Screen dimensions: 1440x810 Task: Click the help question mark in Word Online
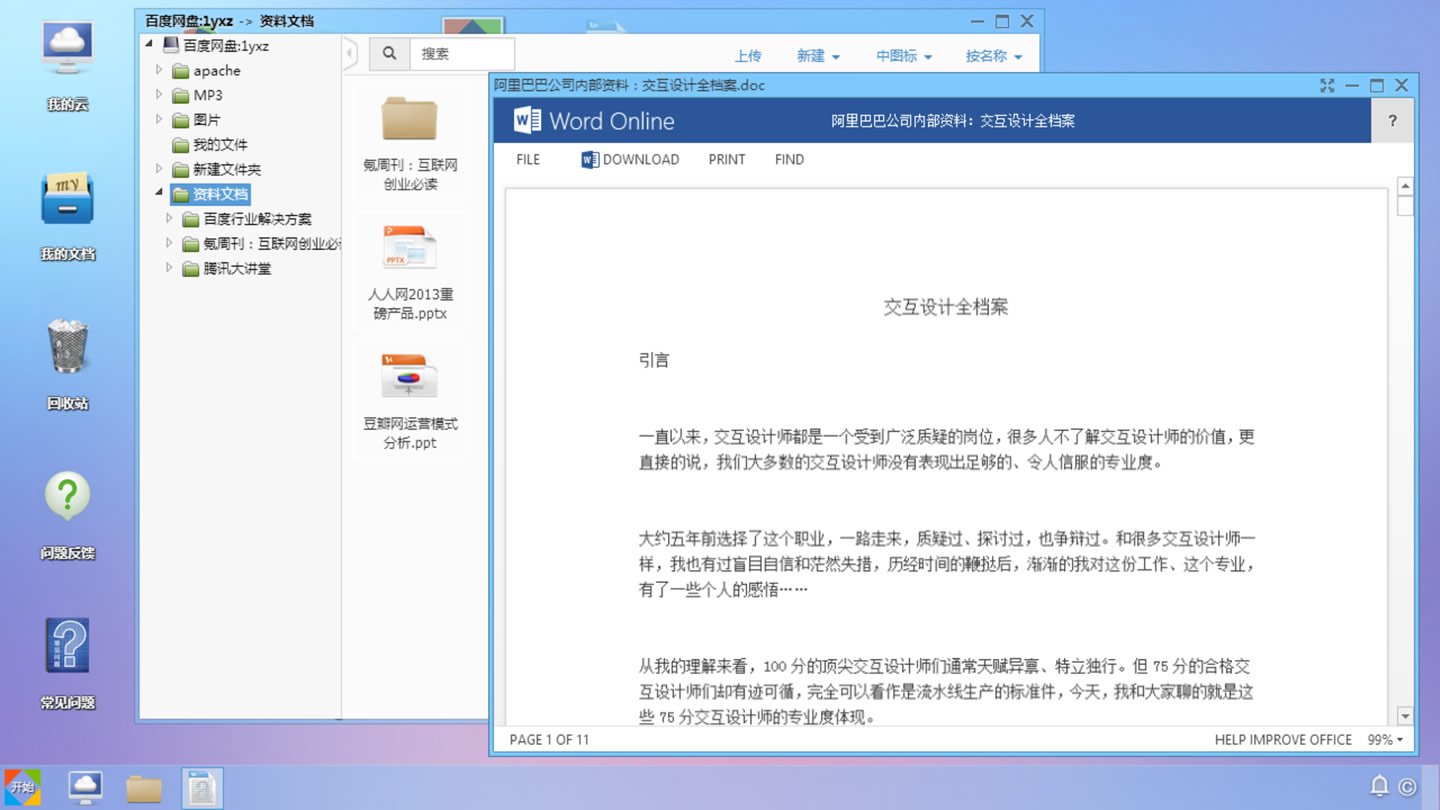coord(1393,121)
